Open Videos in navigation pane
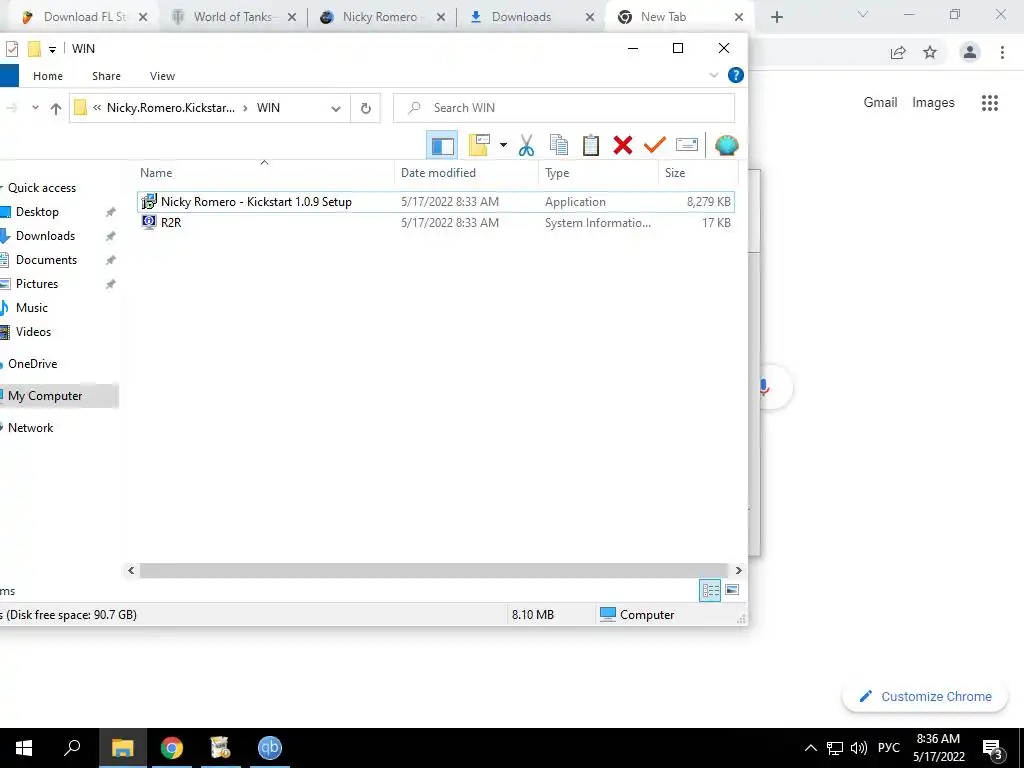1024x768 pixels. (33, 332)
